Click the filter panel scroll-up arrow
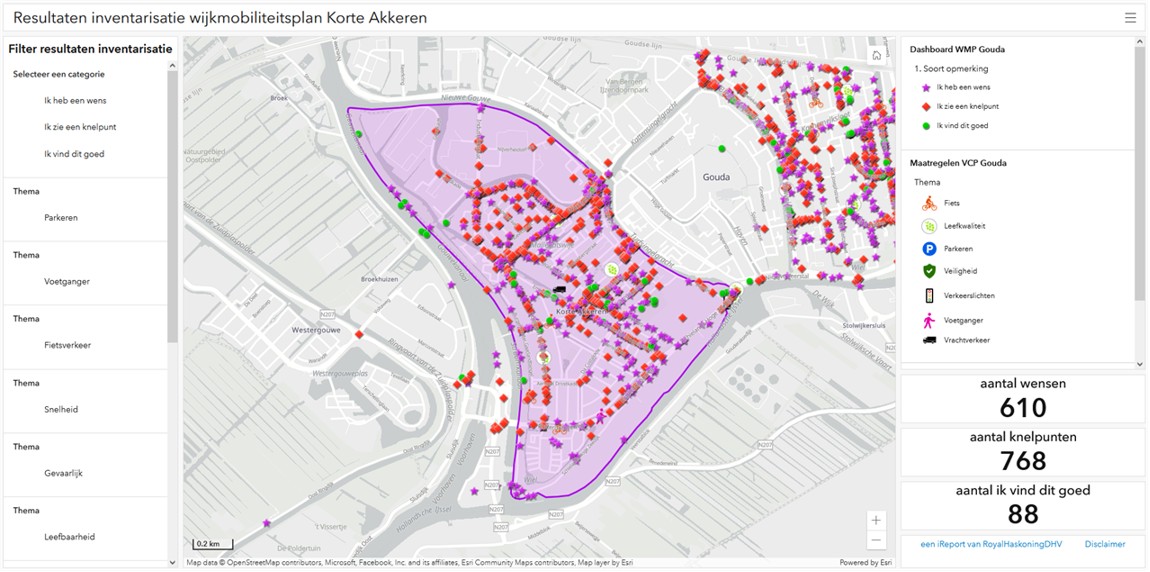The image size is (1150, 572). click(172, 65)
